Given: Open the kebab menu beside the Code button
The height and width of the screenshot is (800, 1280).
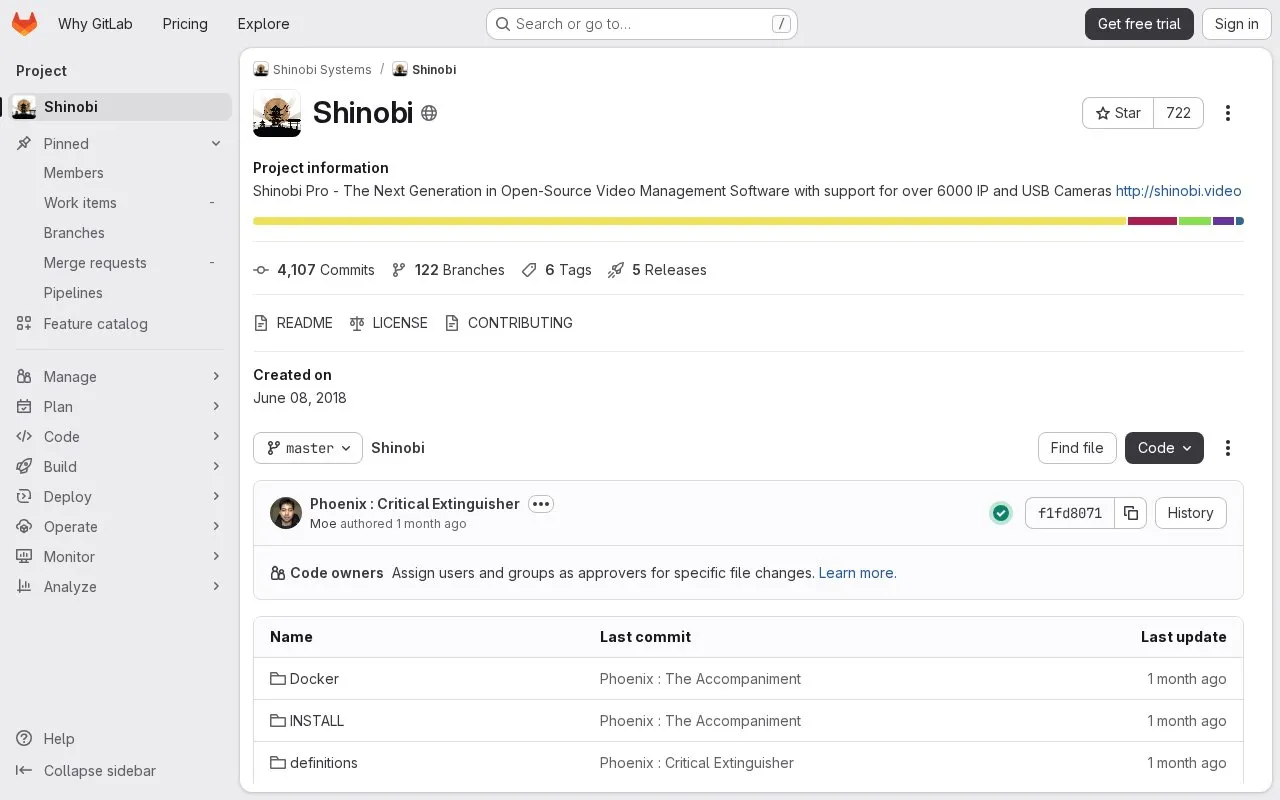Looking at the screenshot, I should coord(1228,448).
